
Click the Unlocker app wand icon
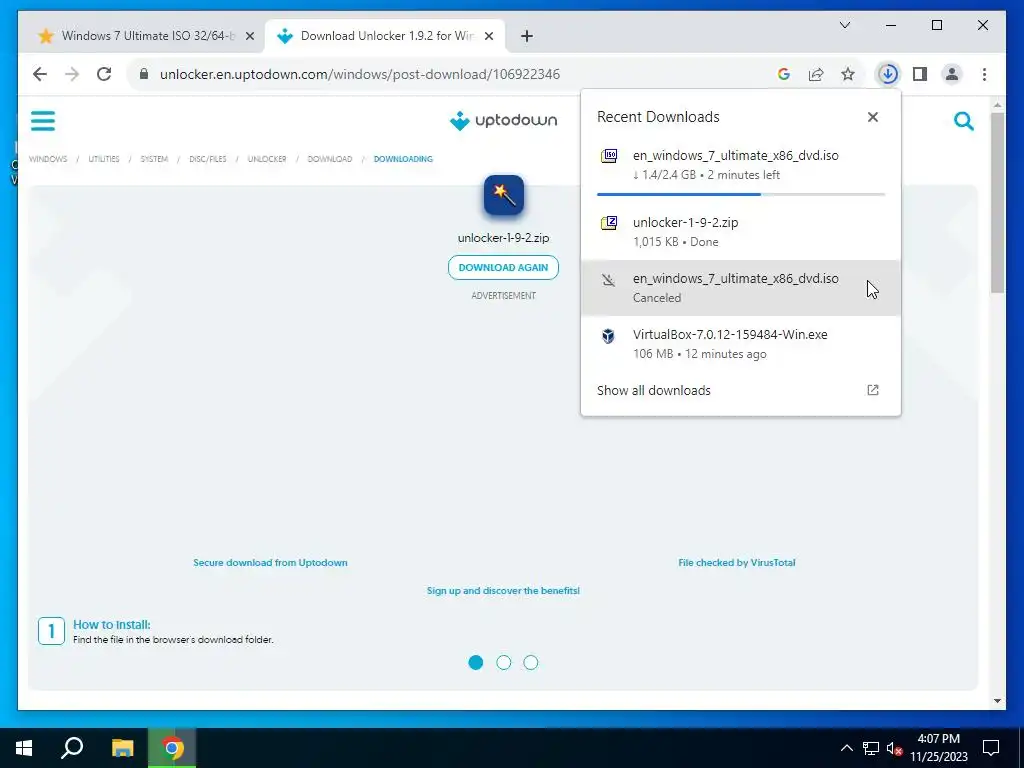coord(504,195)
